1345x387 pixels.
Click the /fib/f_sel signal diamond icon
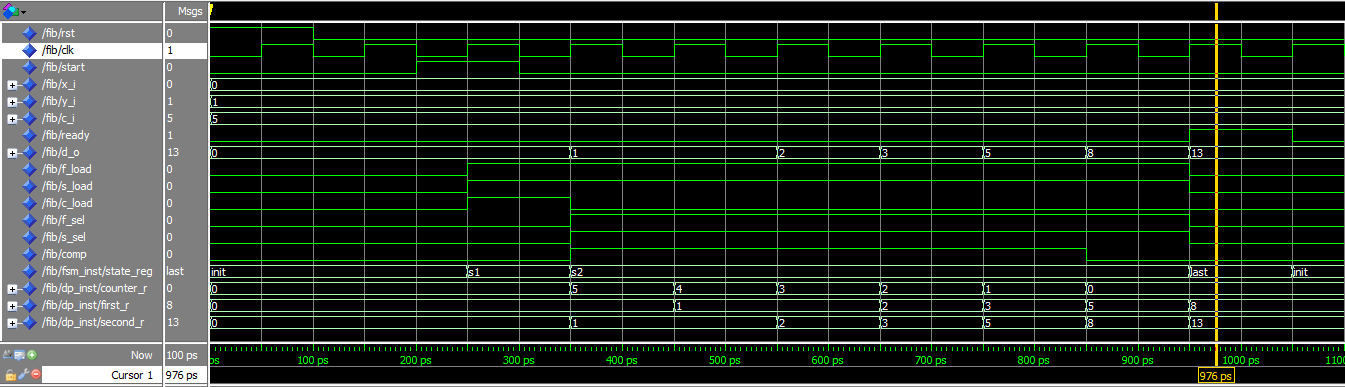[29, 220]
